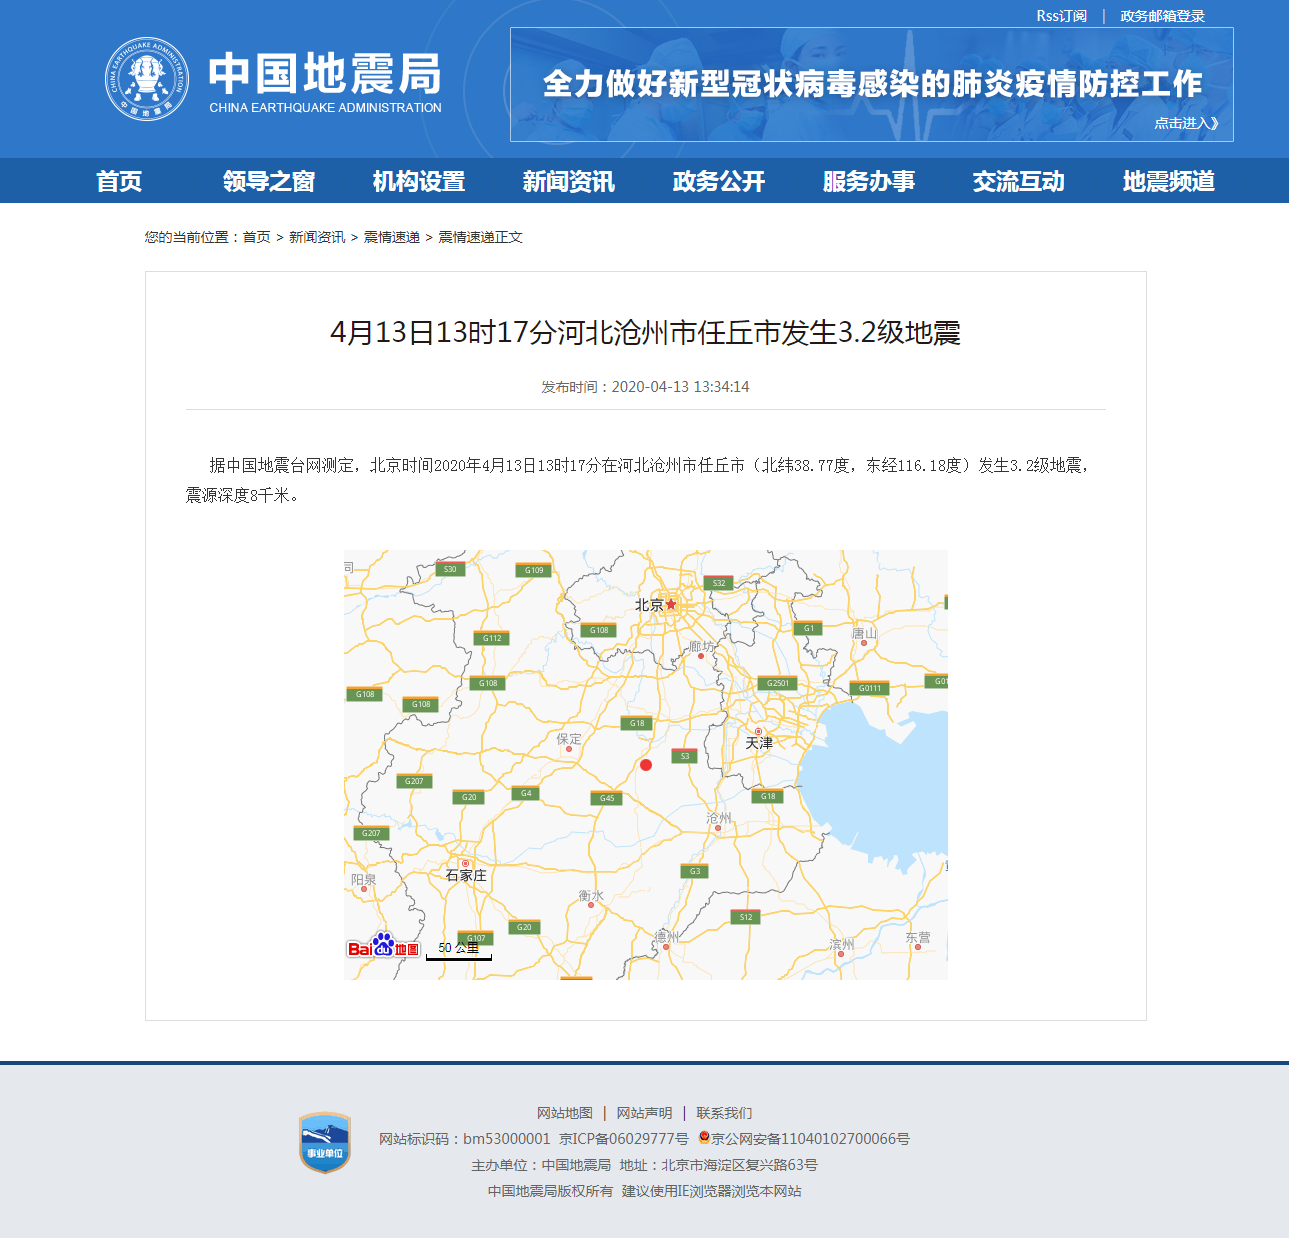The image size is (1289, 1238).
Task: Select 地震频道 in the navigation bar
Action: click(1168, 181)
